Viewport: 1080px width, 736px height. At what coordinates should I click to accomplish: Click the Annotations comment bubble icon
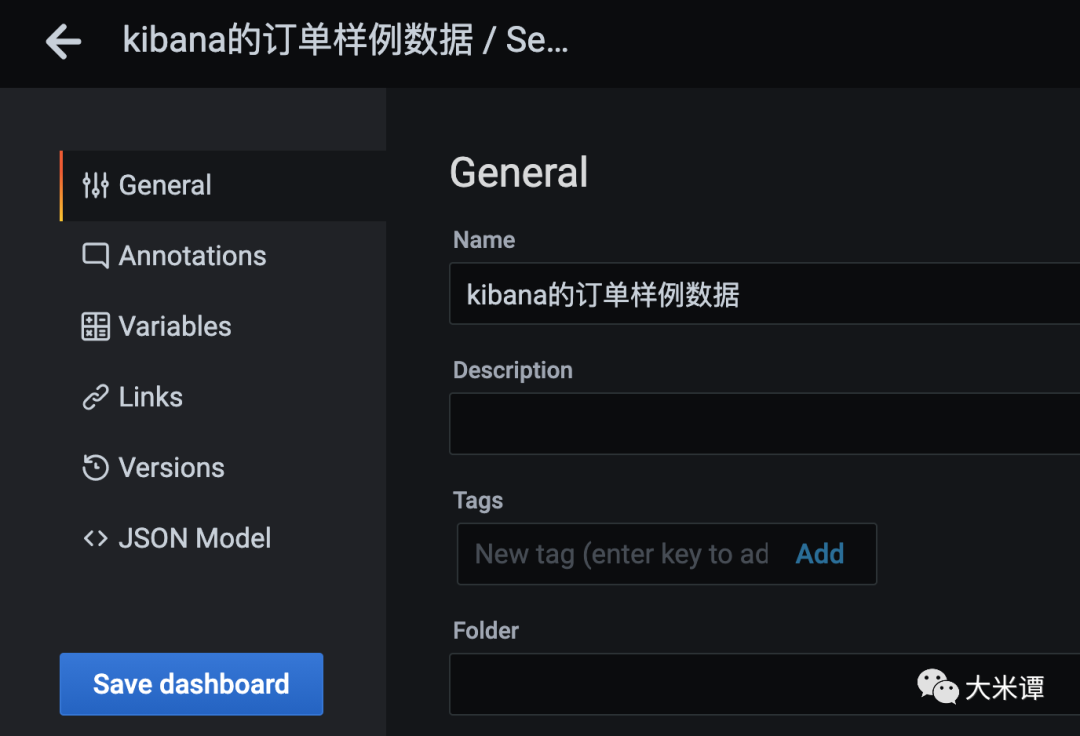tap(95, 256)
